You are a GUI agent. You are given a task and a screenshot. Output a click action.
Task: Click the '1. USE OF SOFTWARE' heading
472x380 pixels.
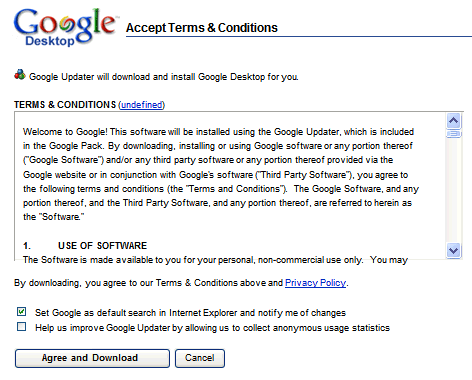click(85, 246)
